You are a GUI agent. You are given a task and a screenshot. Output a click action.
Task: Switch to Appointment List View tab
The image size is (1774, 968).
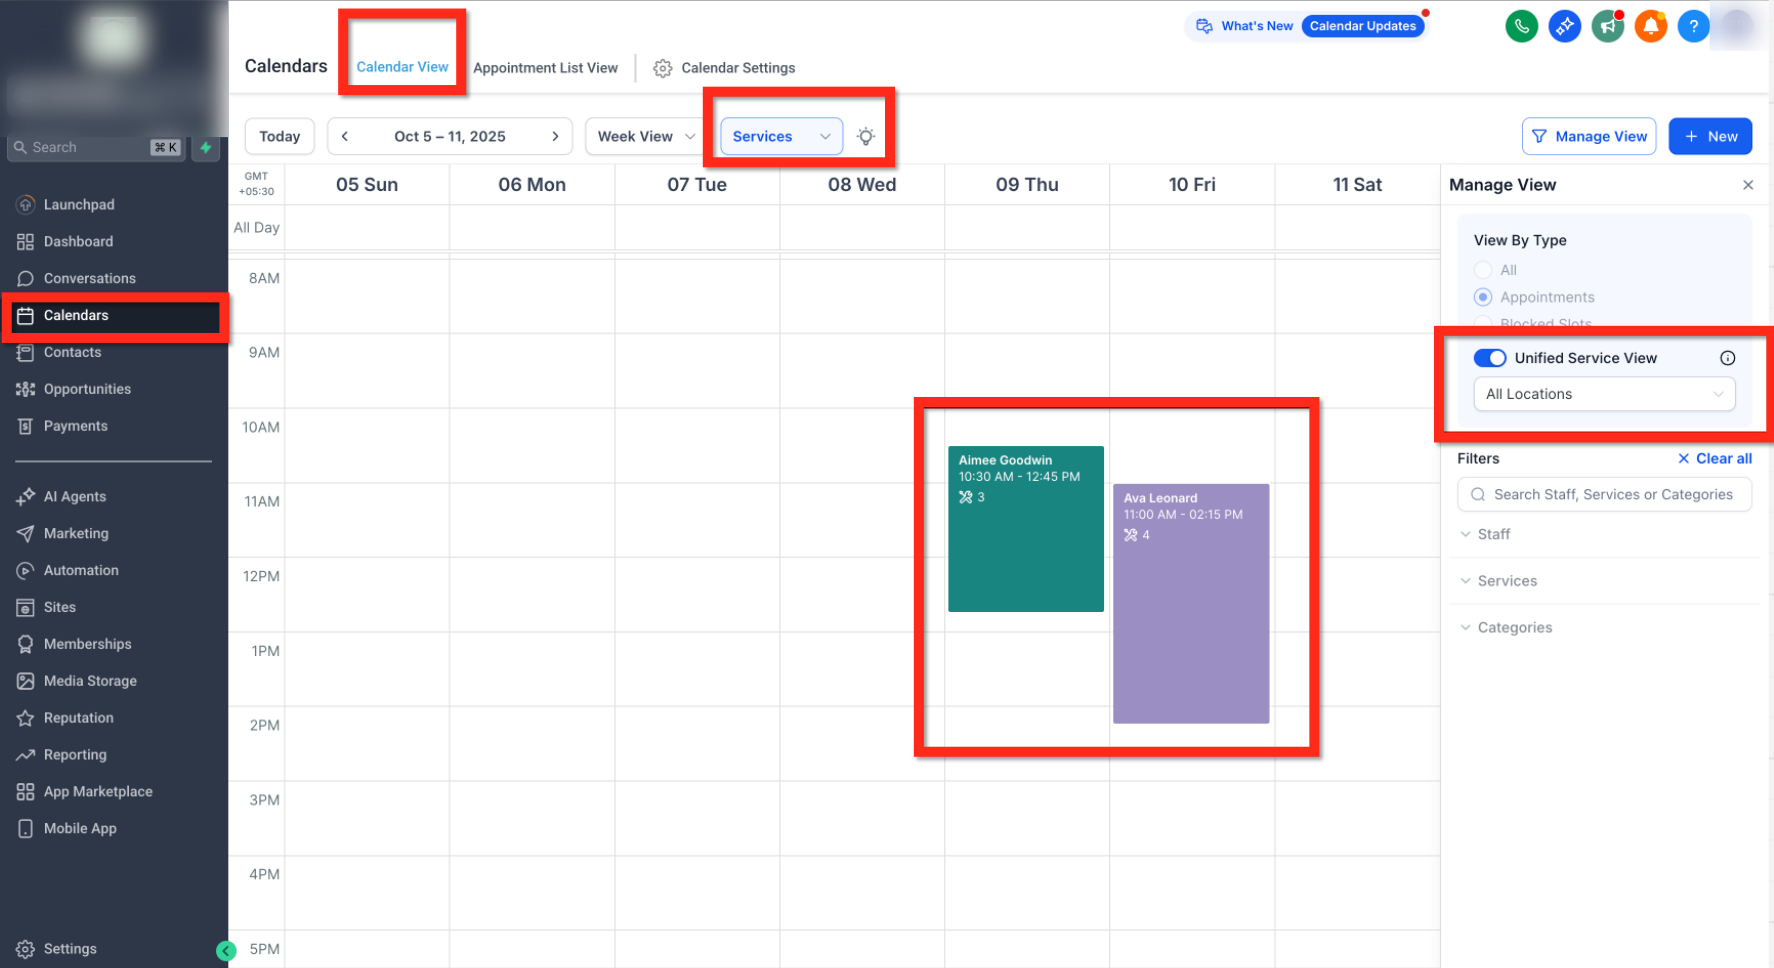[545, 68]
